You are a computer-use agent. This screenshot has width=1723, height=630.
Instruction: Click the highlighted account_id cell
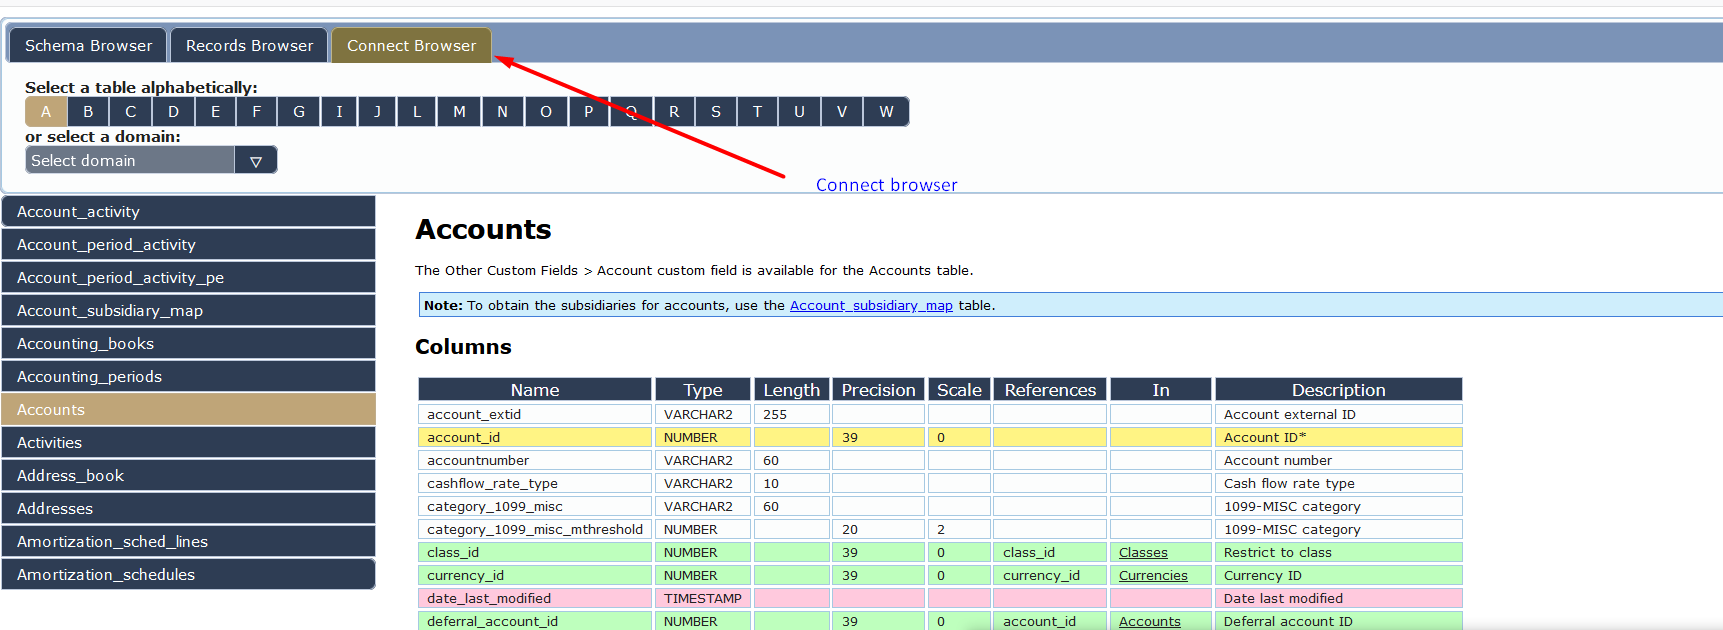[535, 437]
